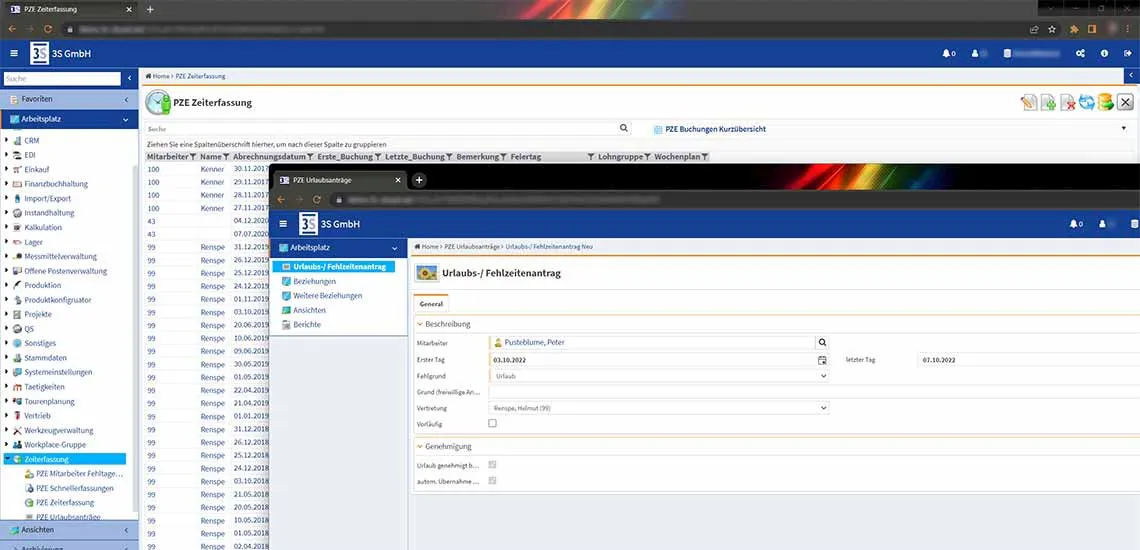Toggle the Vorläufig checkbox
Viewport: 1140px width, 550px height.
point(492,424)
